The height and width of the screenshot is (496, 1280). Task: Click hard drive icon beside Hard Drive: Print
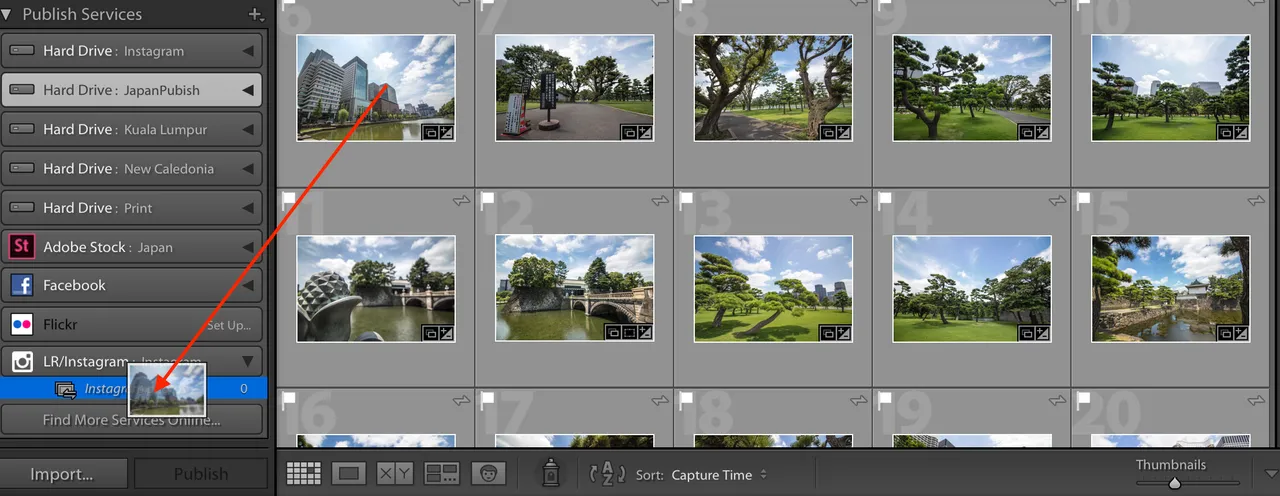click(x=22, y=208)
